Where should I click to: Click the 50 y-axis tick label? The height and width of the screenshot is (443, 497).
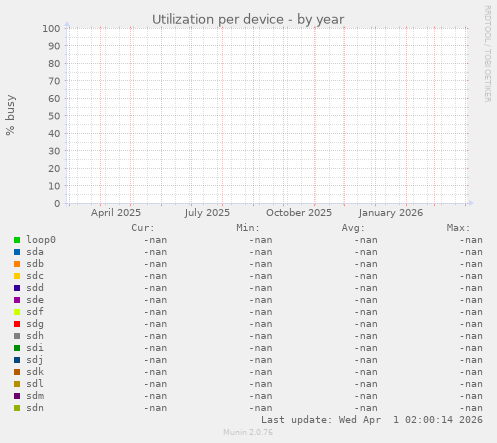click(54, 116)
